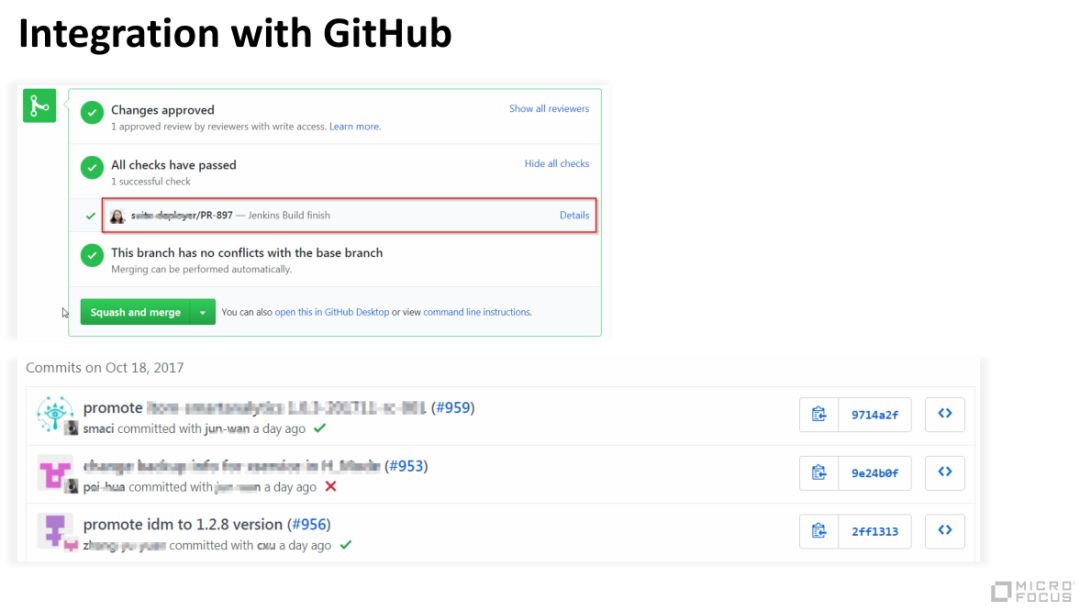Hide all checks list
This screenshot has height=611, width=1080.
[557, 164]
